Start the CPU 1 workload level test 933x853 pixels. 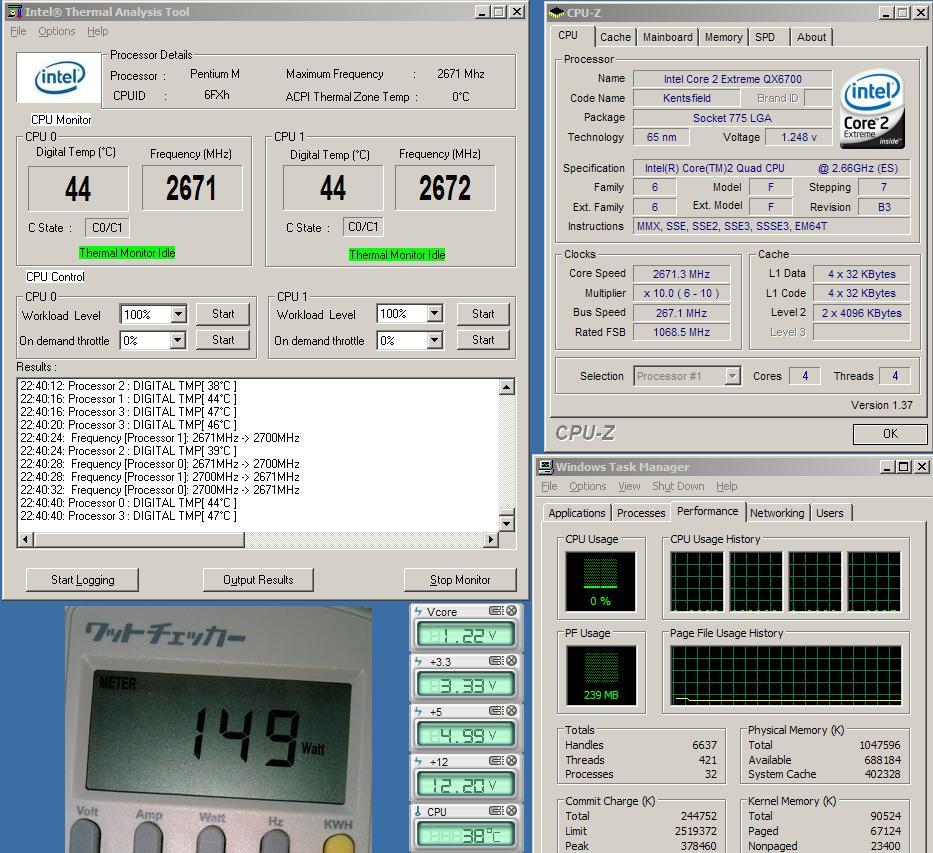click(483, 313)
